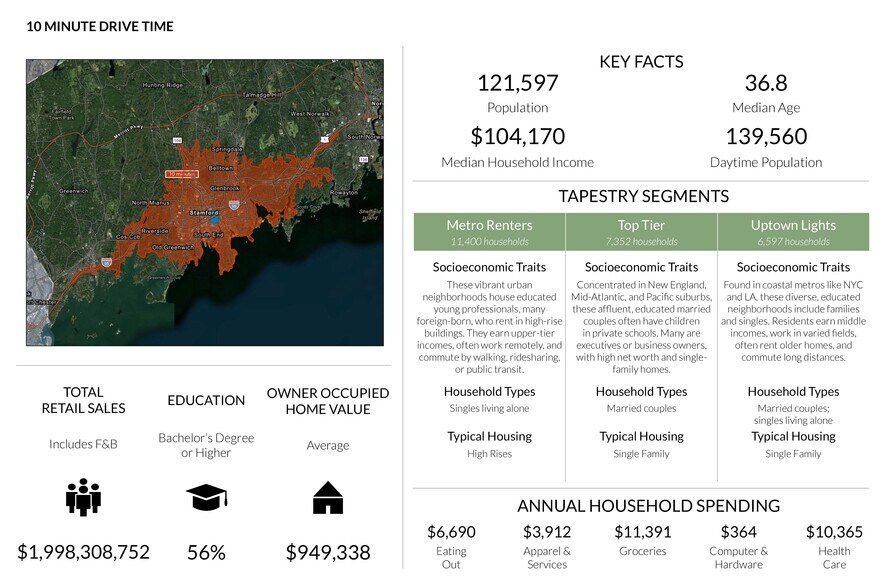The width and height of the screenshot is (884, 588).
Task: Select the Uptown Lights segment header
Action: coord(793,232)
